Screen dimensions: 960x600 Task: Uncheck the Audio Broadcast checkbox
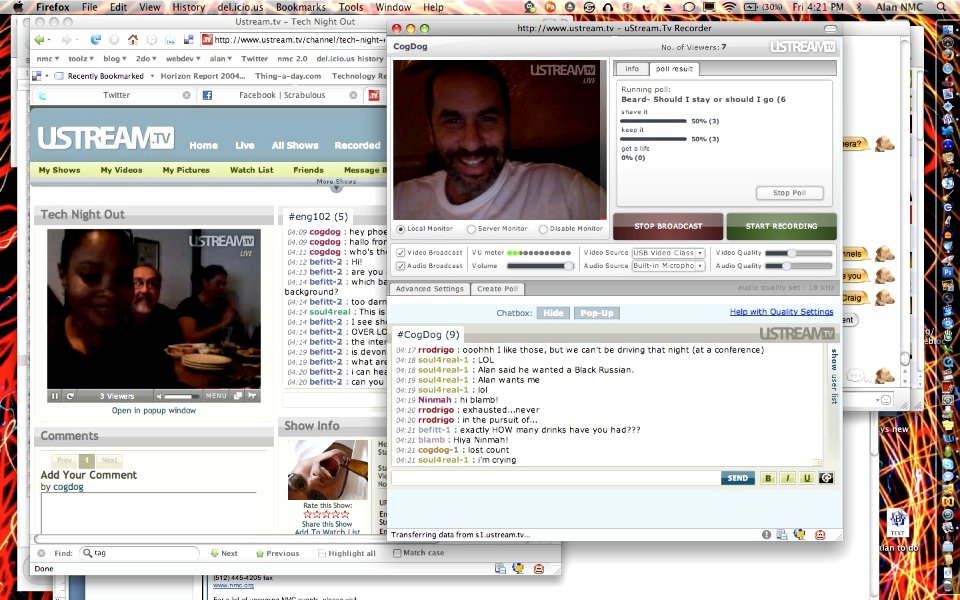click(x=401, y=266)
